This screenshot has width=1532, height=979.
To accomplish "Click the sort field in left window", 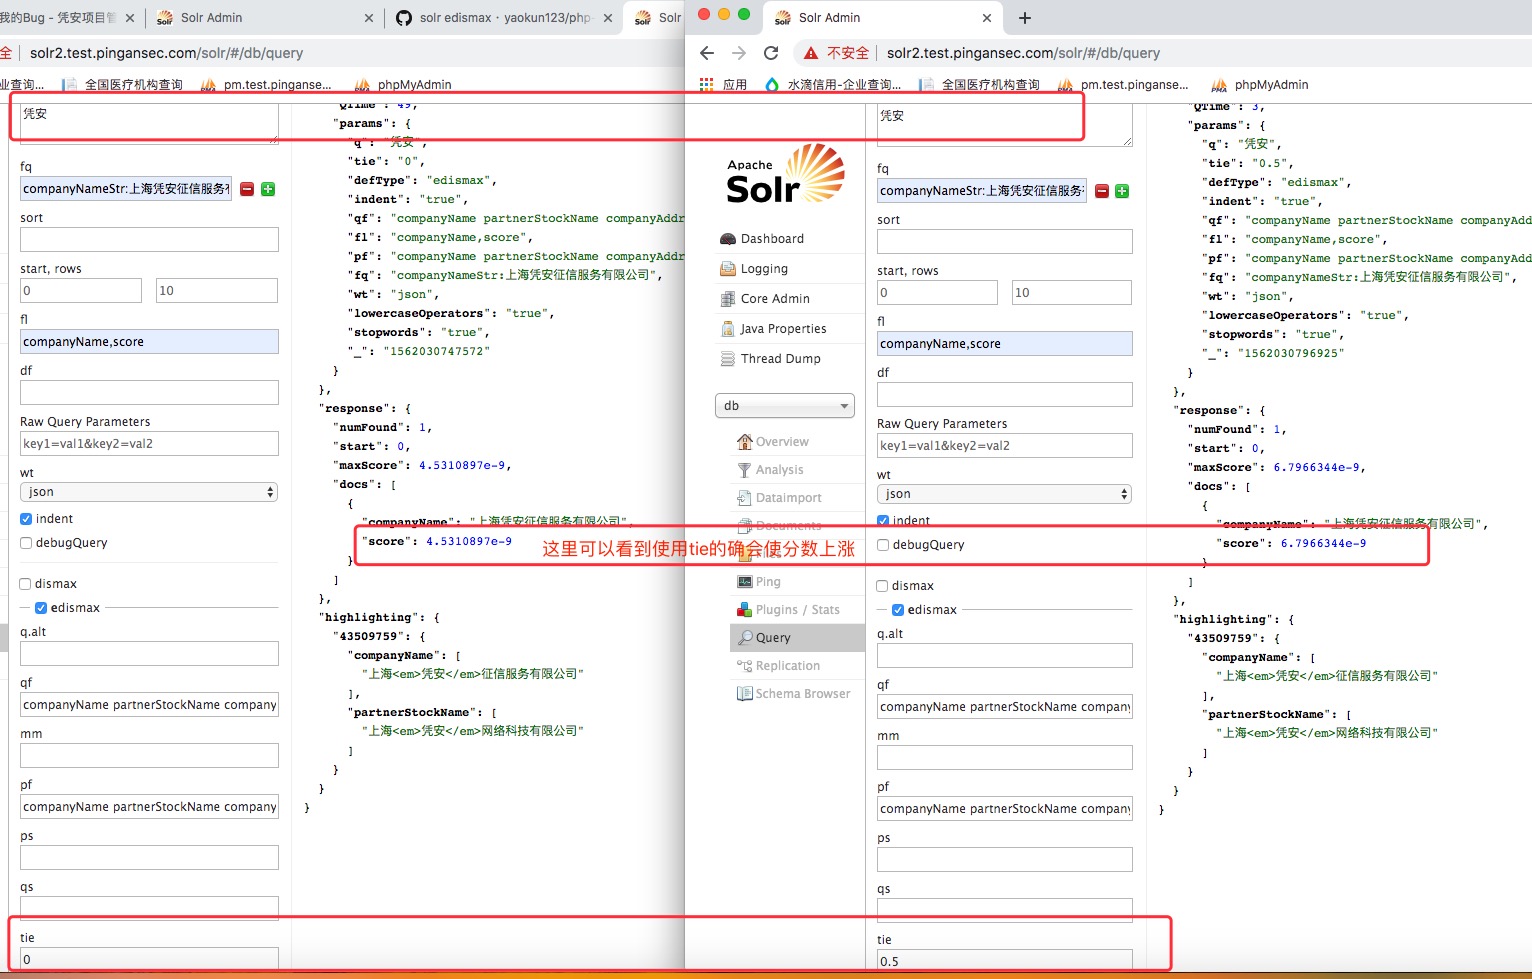I will click(x=149, y=240).
